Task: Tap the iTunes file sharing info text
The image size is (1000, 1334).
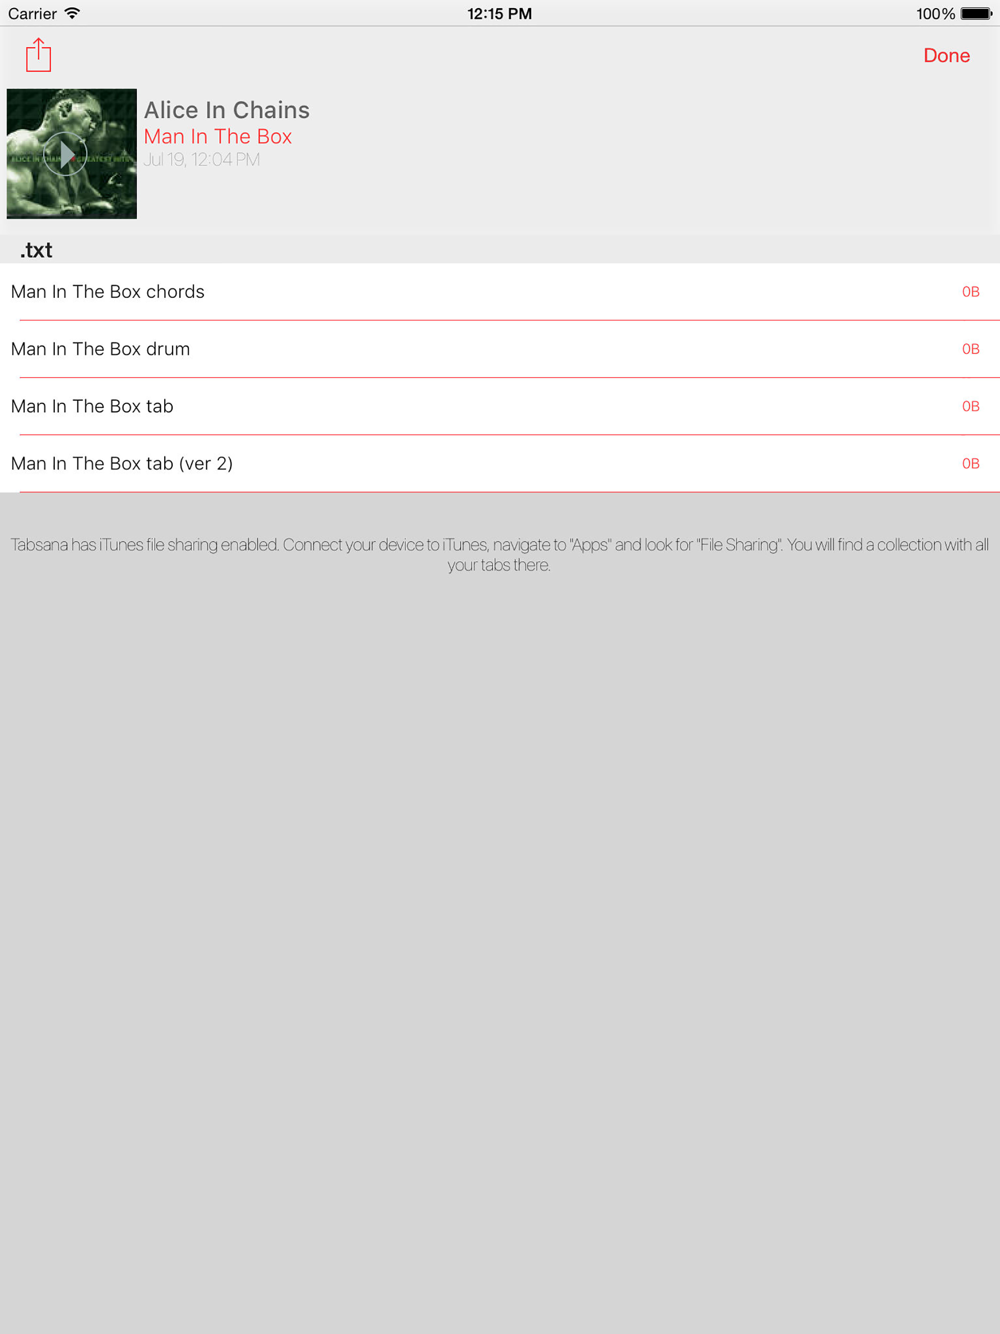Action: (x=500, y=555)
